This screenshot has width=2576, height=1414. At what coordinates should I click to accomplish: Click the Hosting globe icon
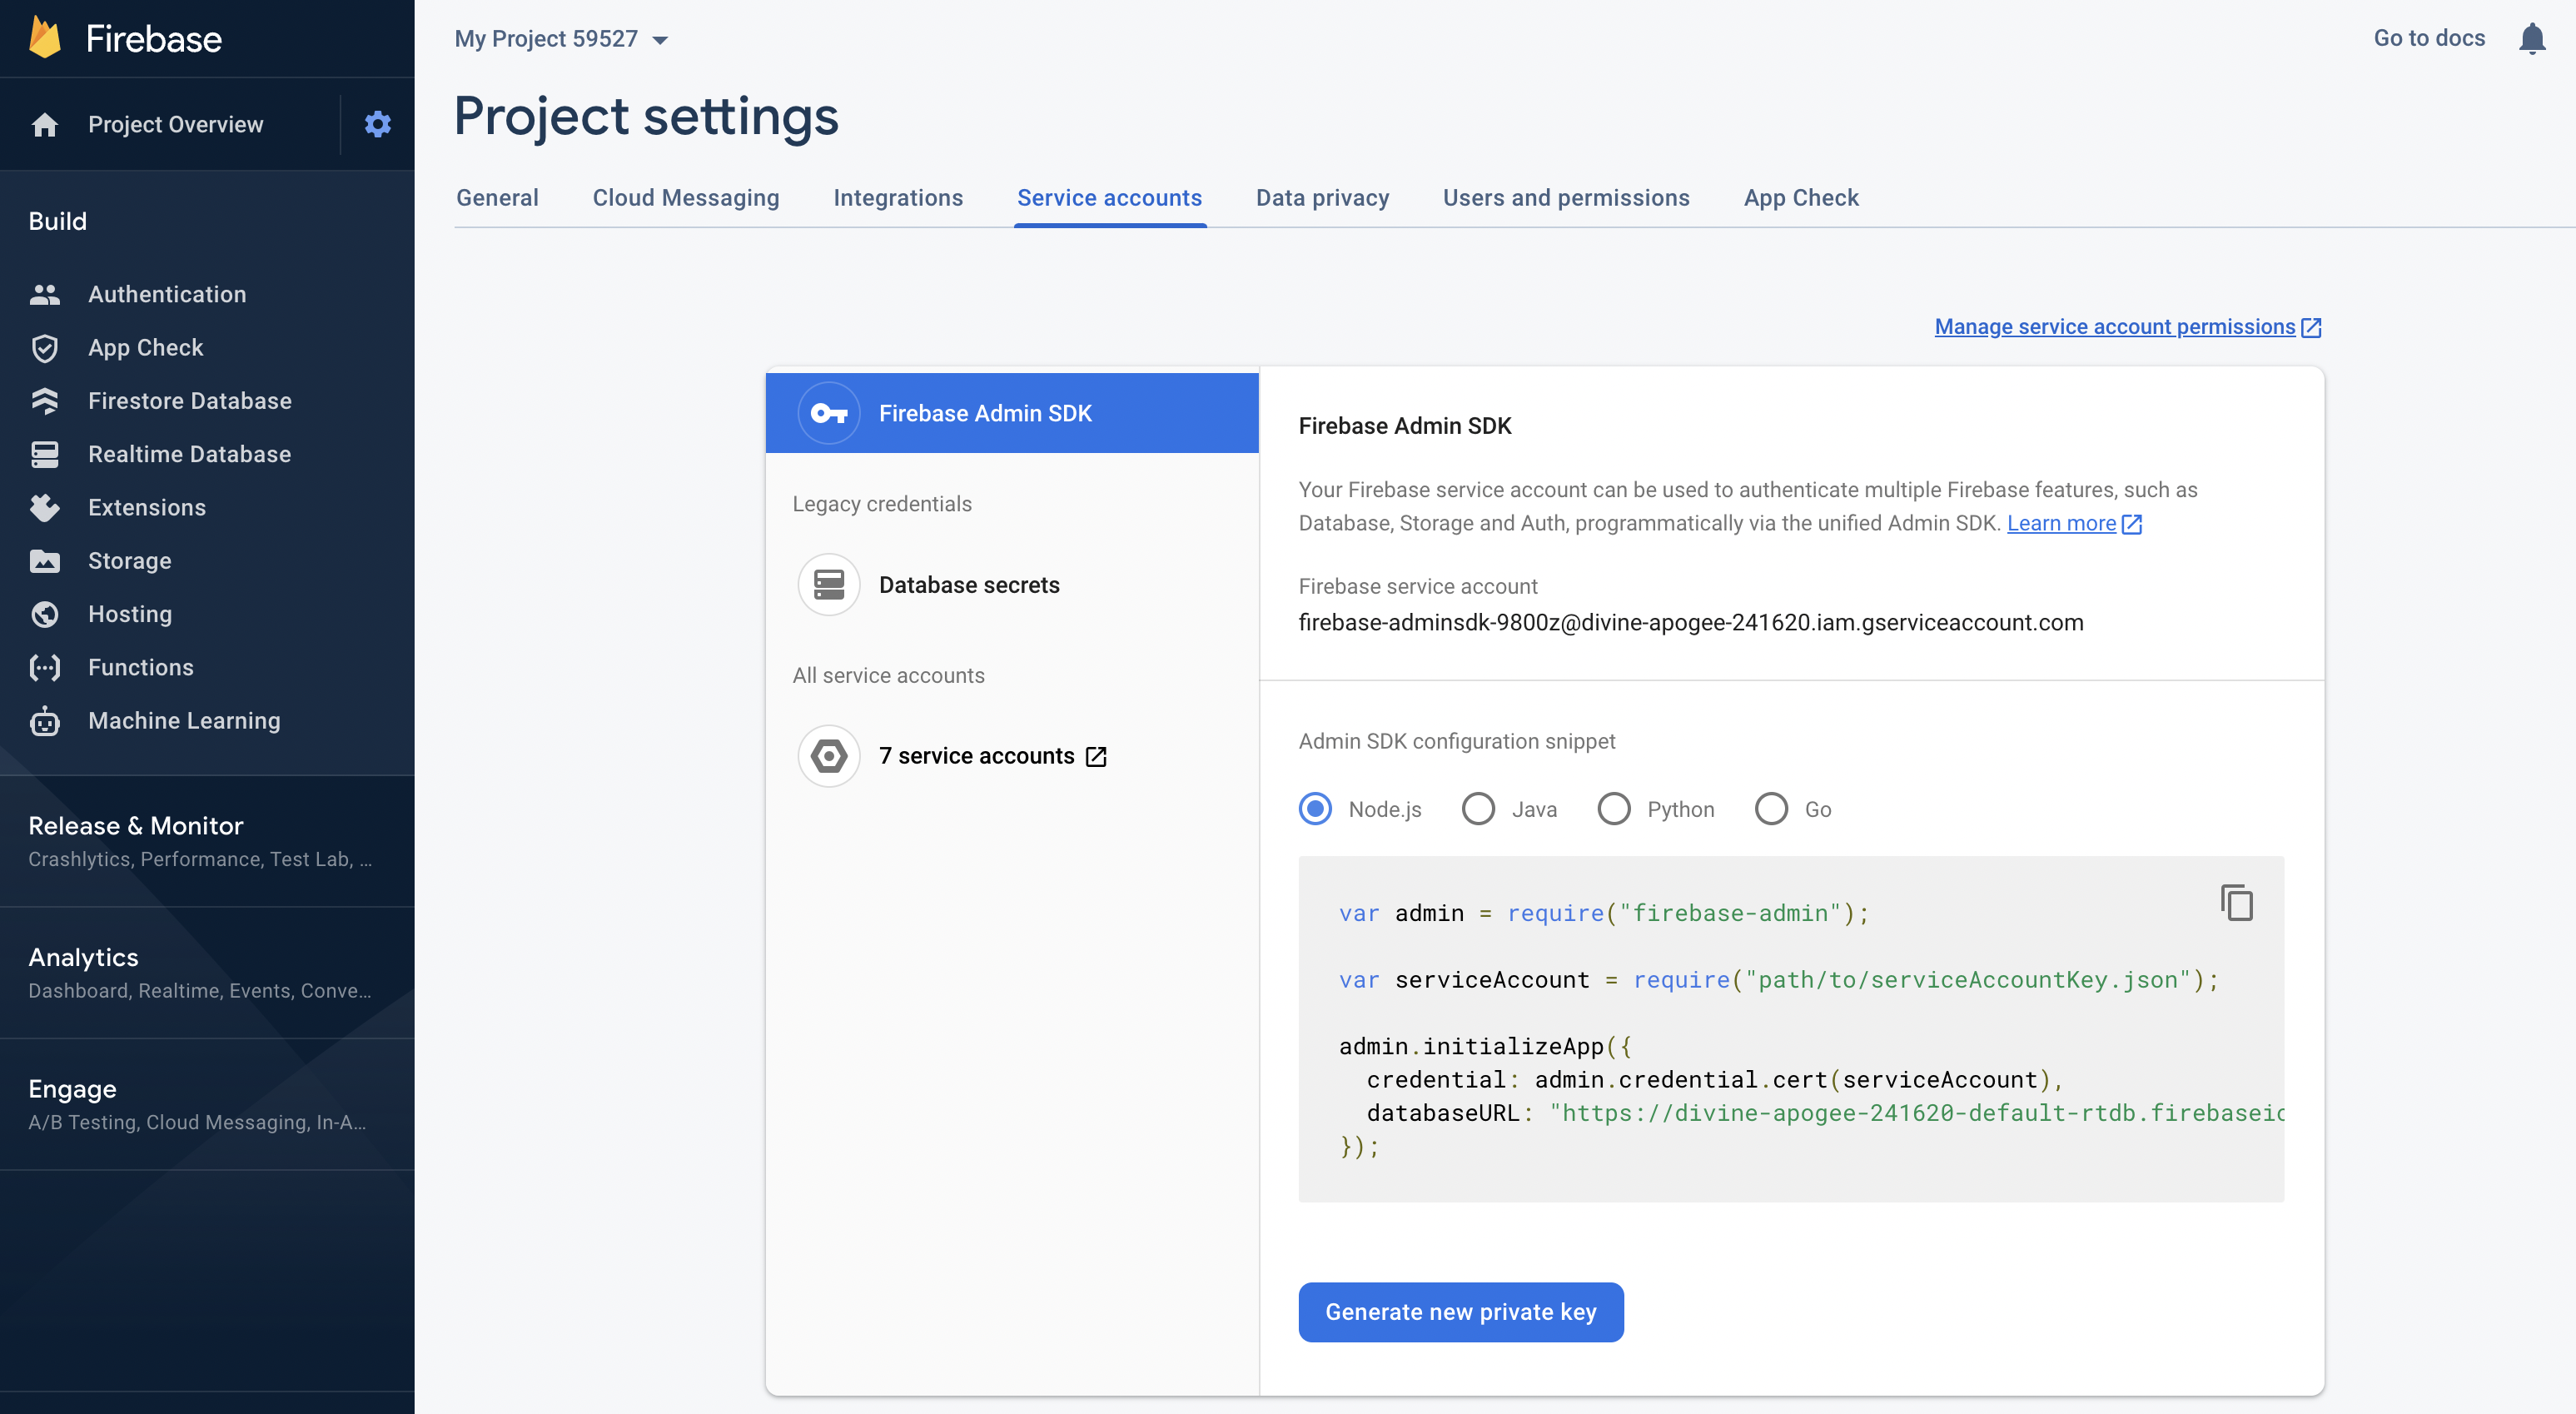(x=44, y=614)
